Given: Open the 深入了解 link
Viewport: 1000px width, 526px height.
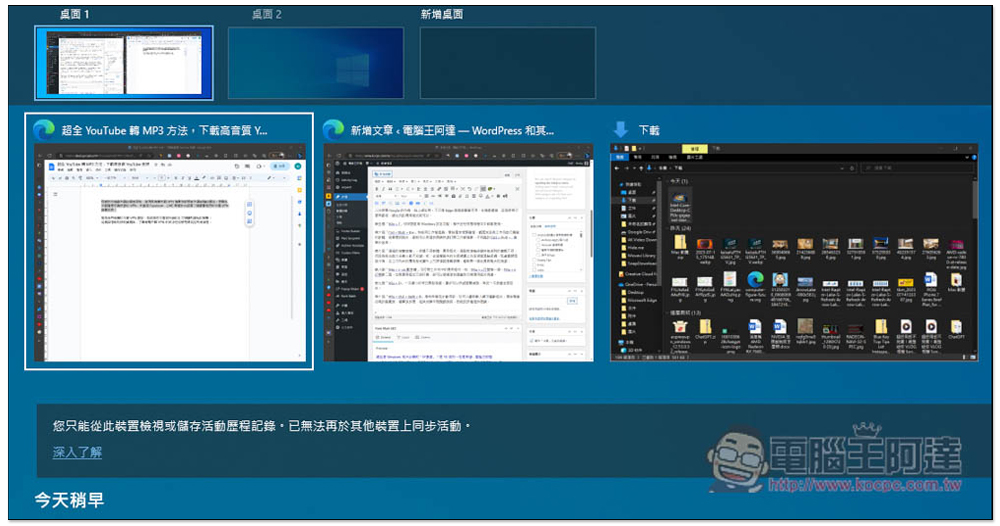Looking at the screenshot, I should coord(77,452).
